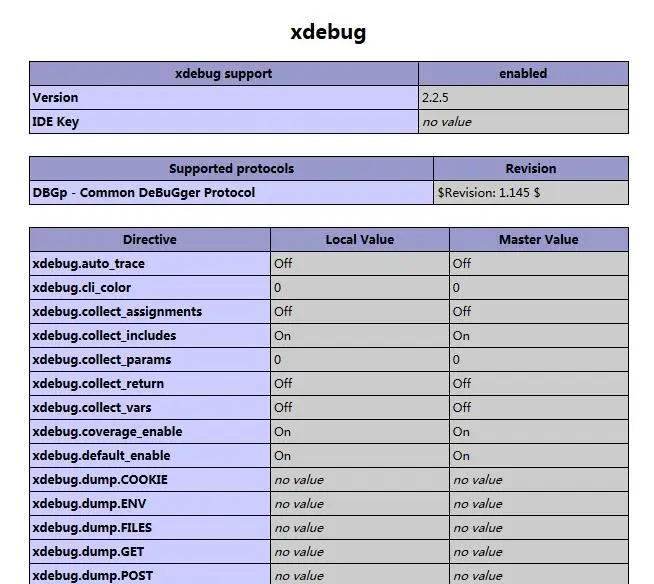Select the xdebug.collect_params directive
Image resolution: width=654 pixels, height=584 pixels.
point(150,360)
